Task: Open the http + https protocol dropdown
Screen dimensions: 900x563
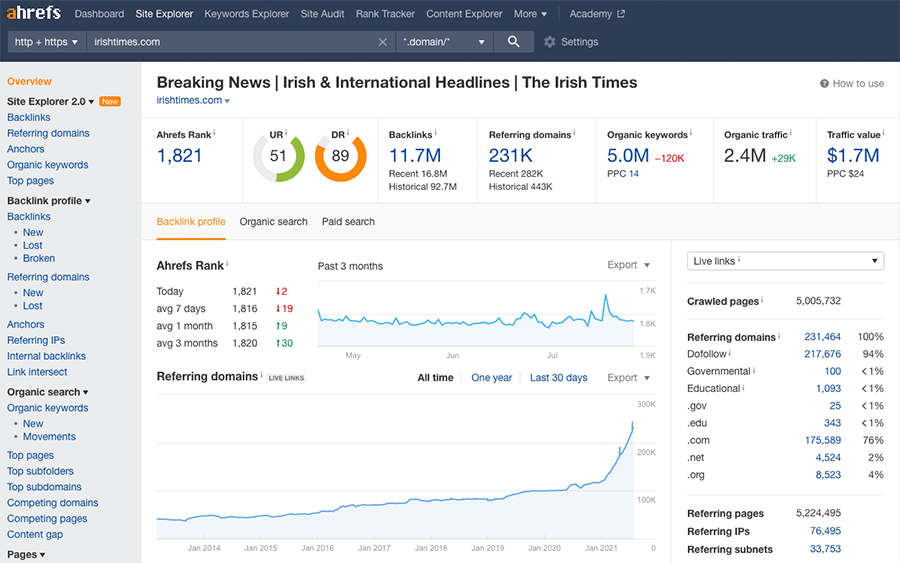Action: 46,42
